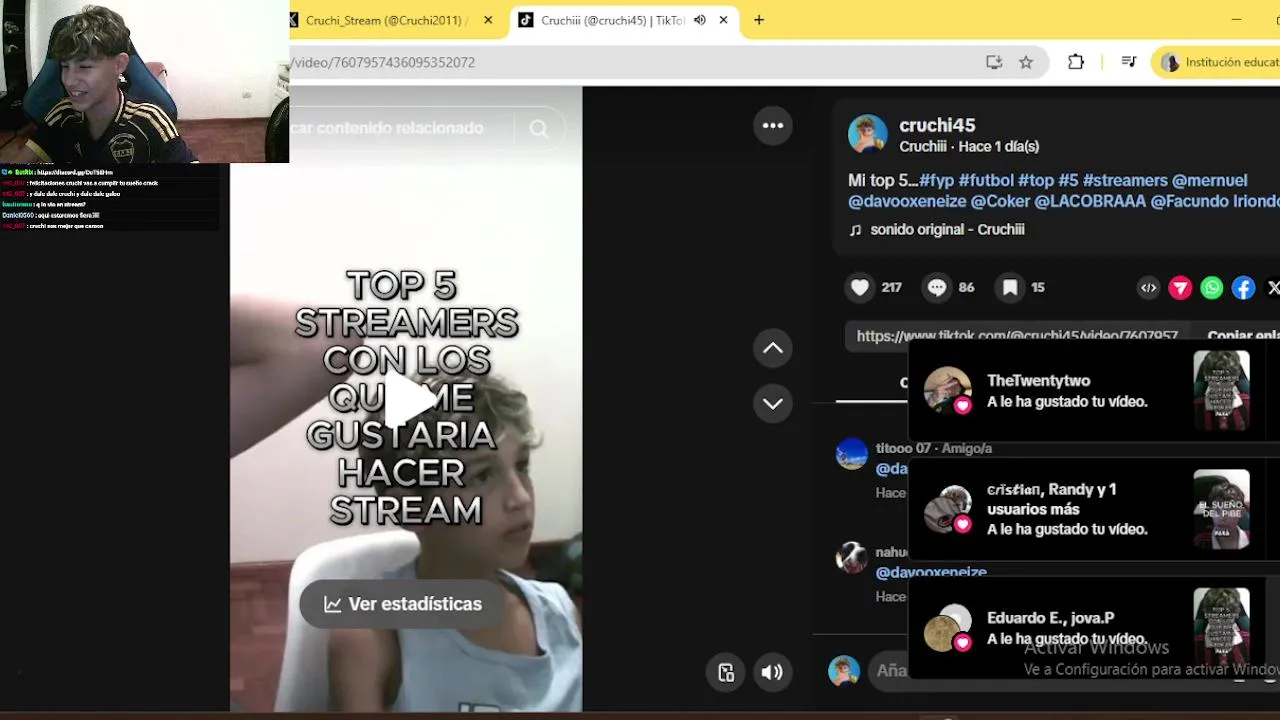1280x720 pixels.
Task: Click the streamer webcam overlay
Action: coord(144,81)
